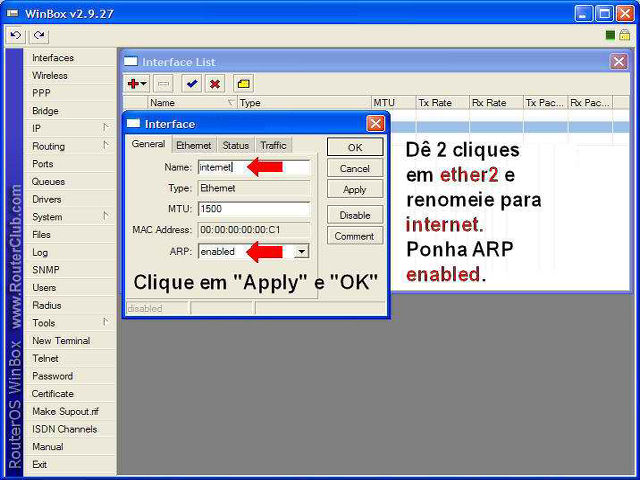
Task: Open the ARP dropdown arrow
Action: coord(302,251)
